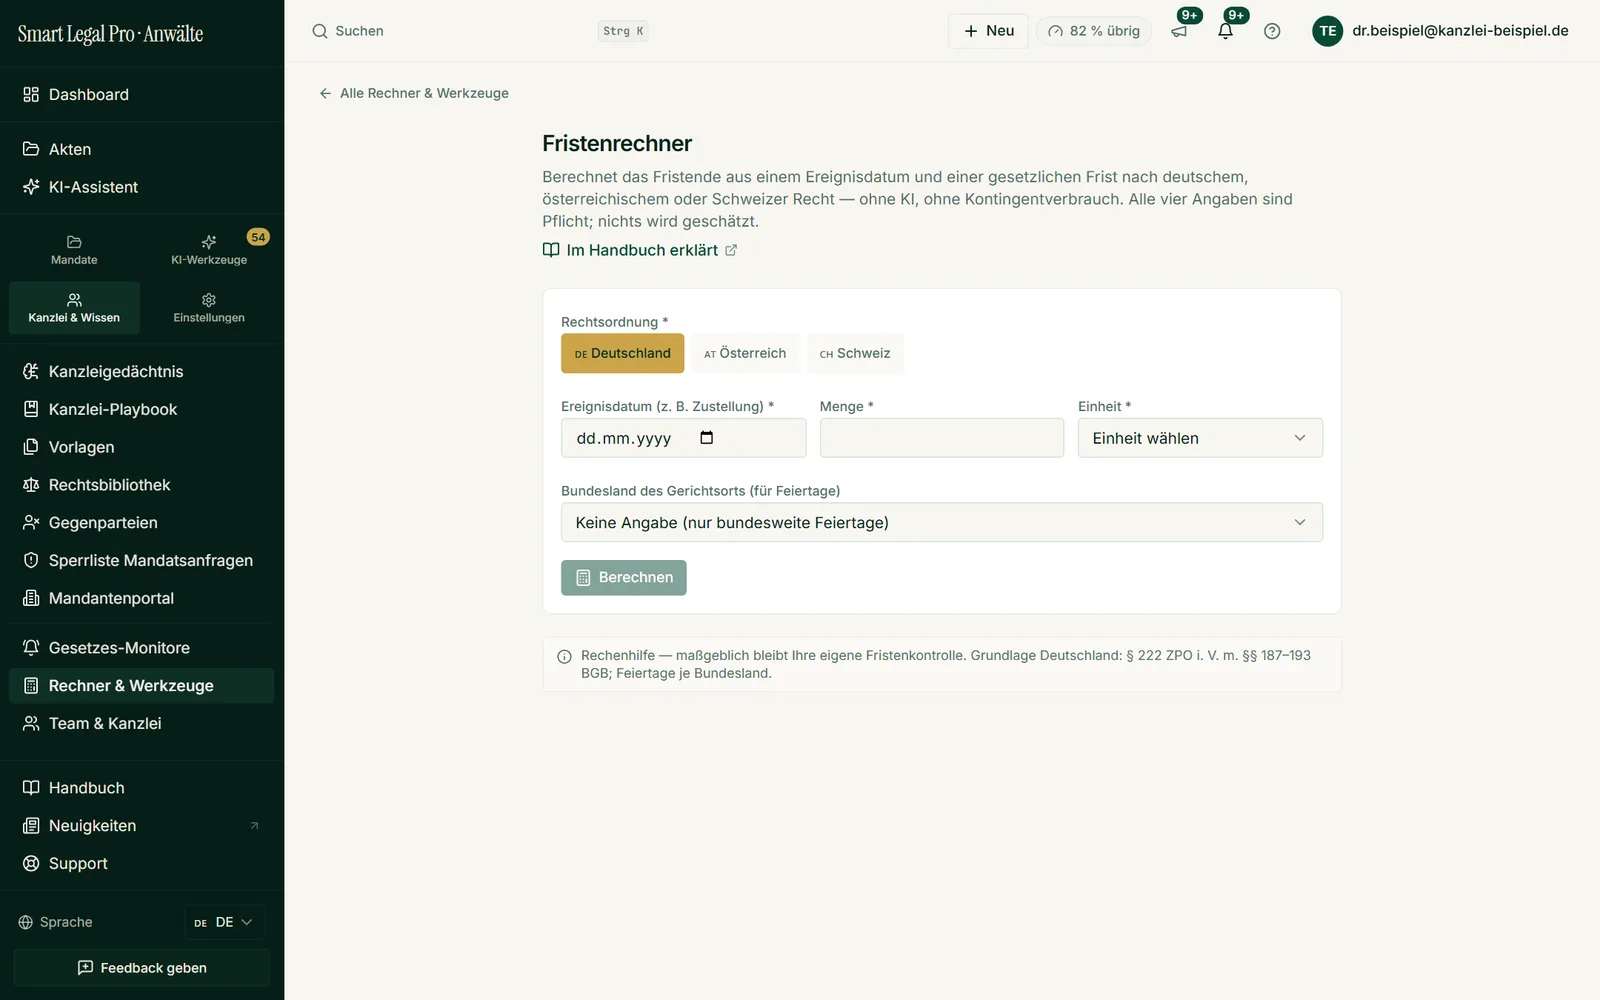Click the Feedback geben button
The image size is (1600, 1000).
142,968
